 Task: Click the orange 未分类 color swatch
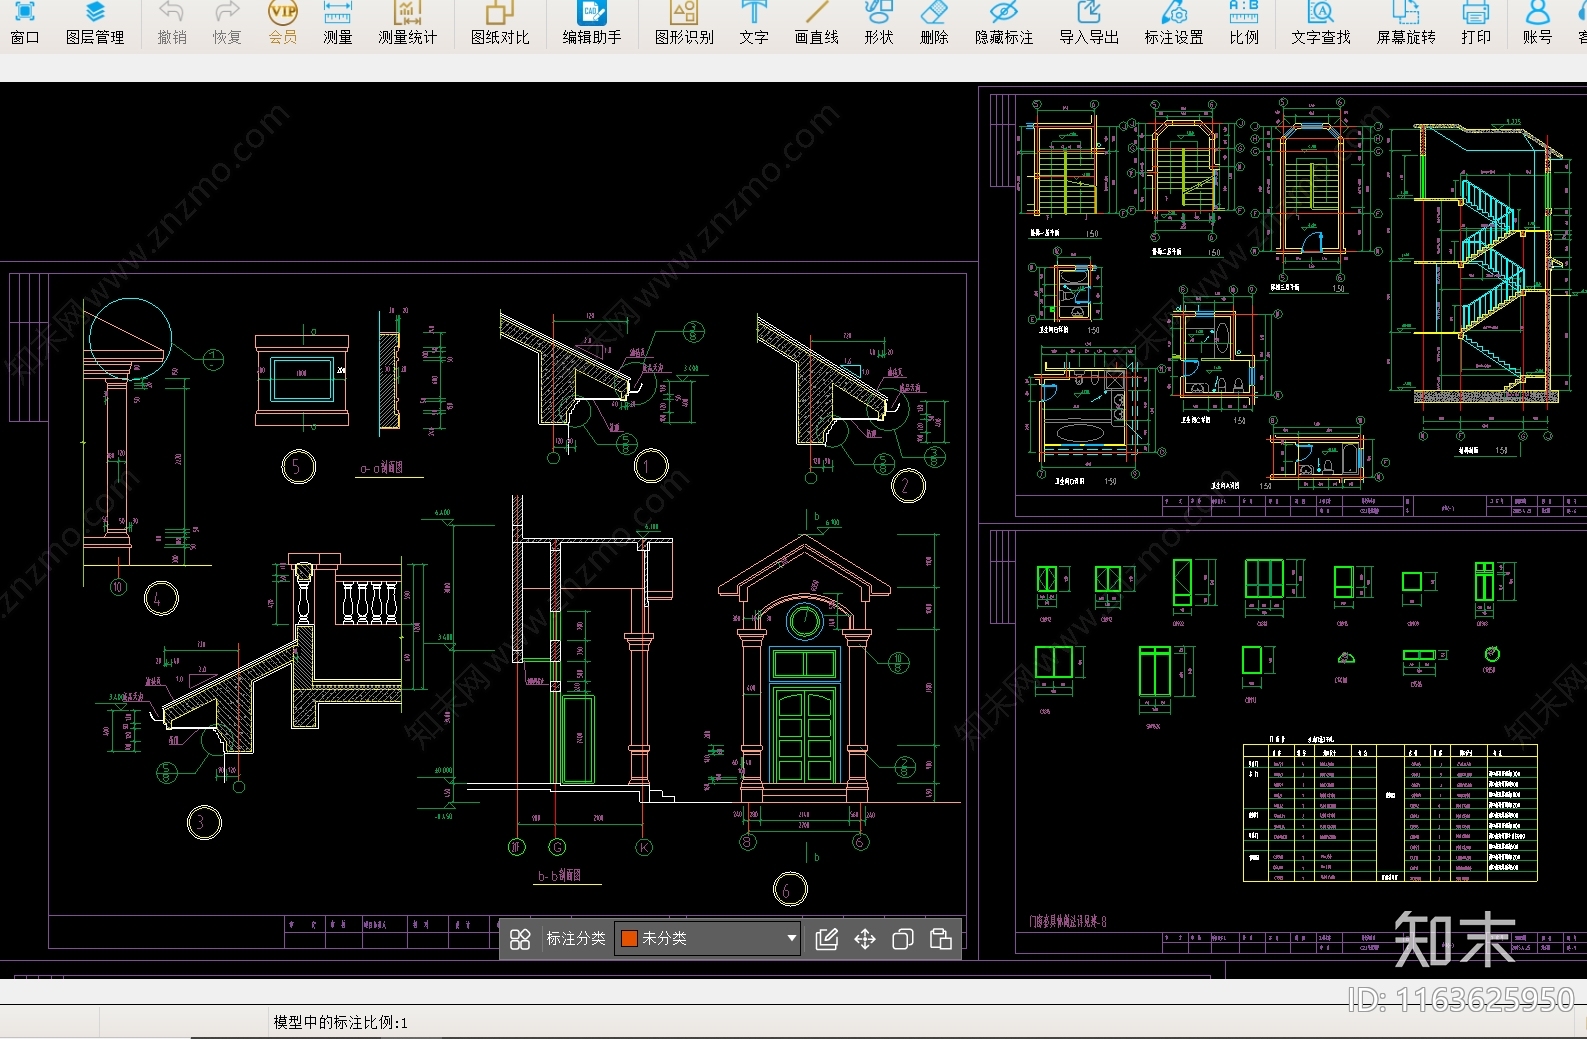630,939
